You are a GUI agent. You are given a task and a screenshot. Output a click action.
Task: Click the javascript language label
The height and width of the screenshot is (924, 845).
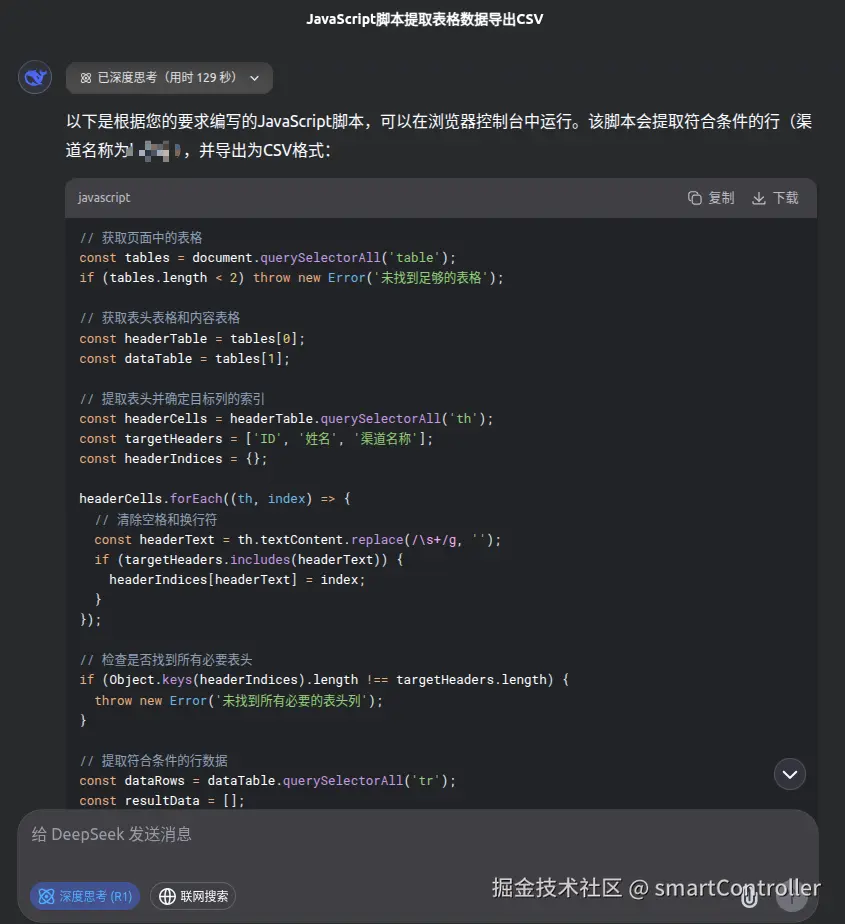click(x=104, y=197)
